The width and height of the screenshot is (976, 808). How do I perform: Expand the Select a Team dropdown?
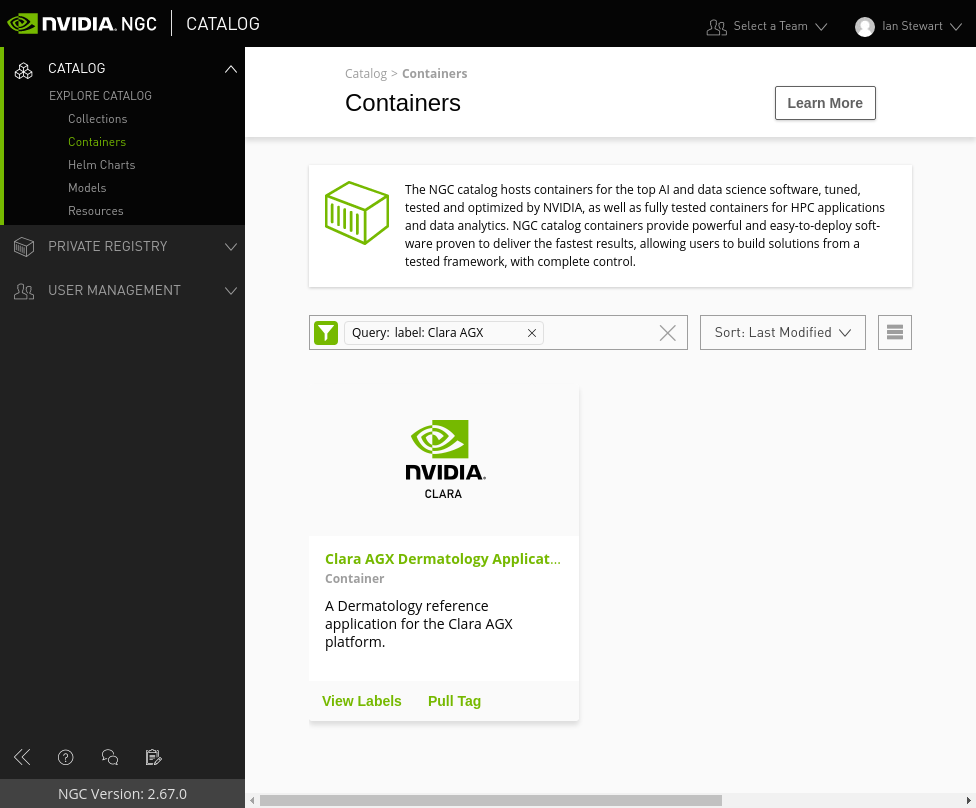tap(767, 27)
